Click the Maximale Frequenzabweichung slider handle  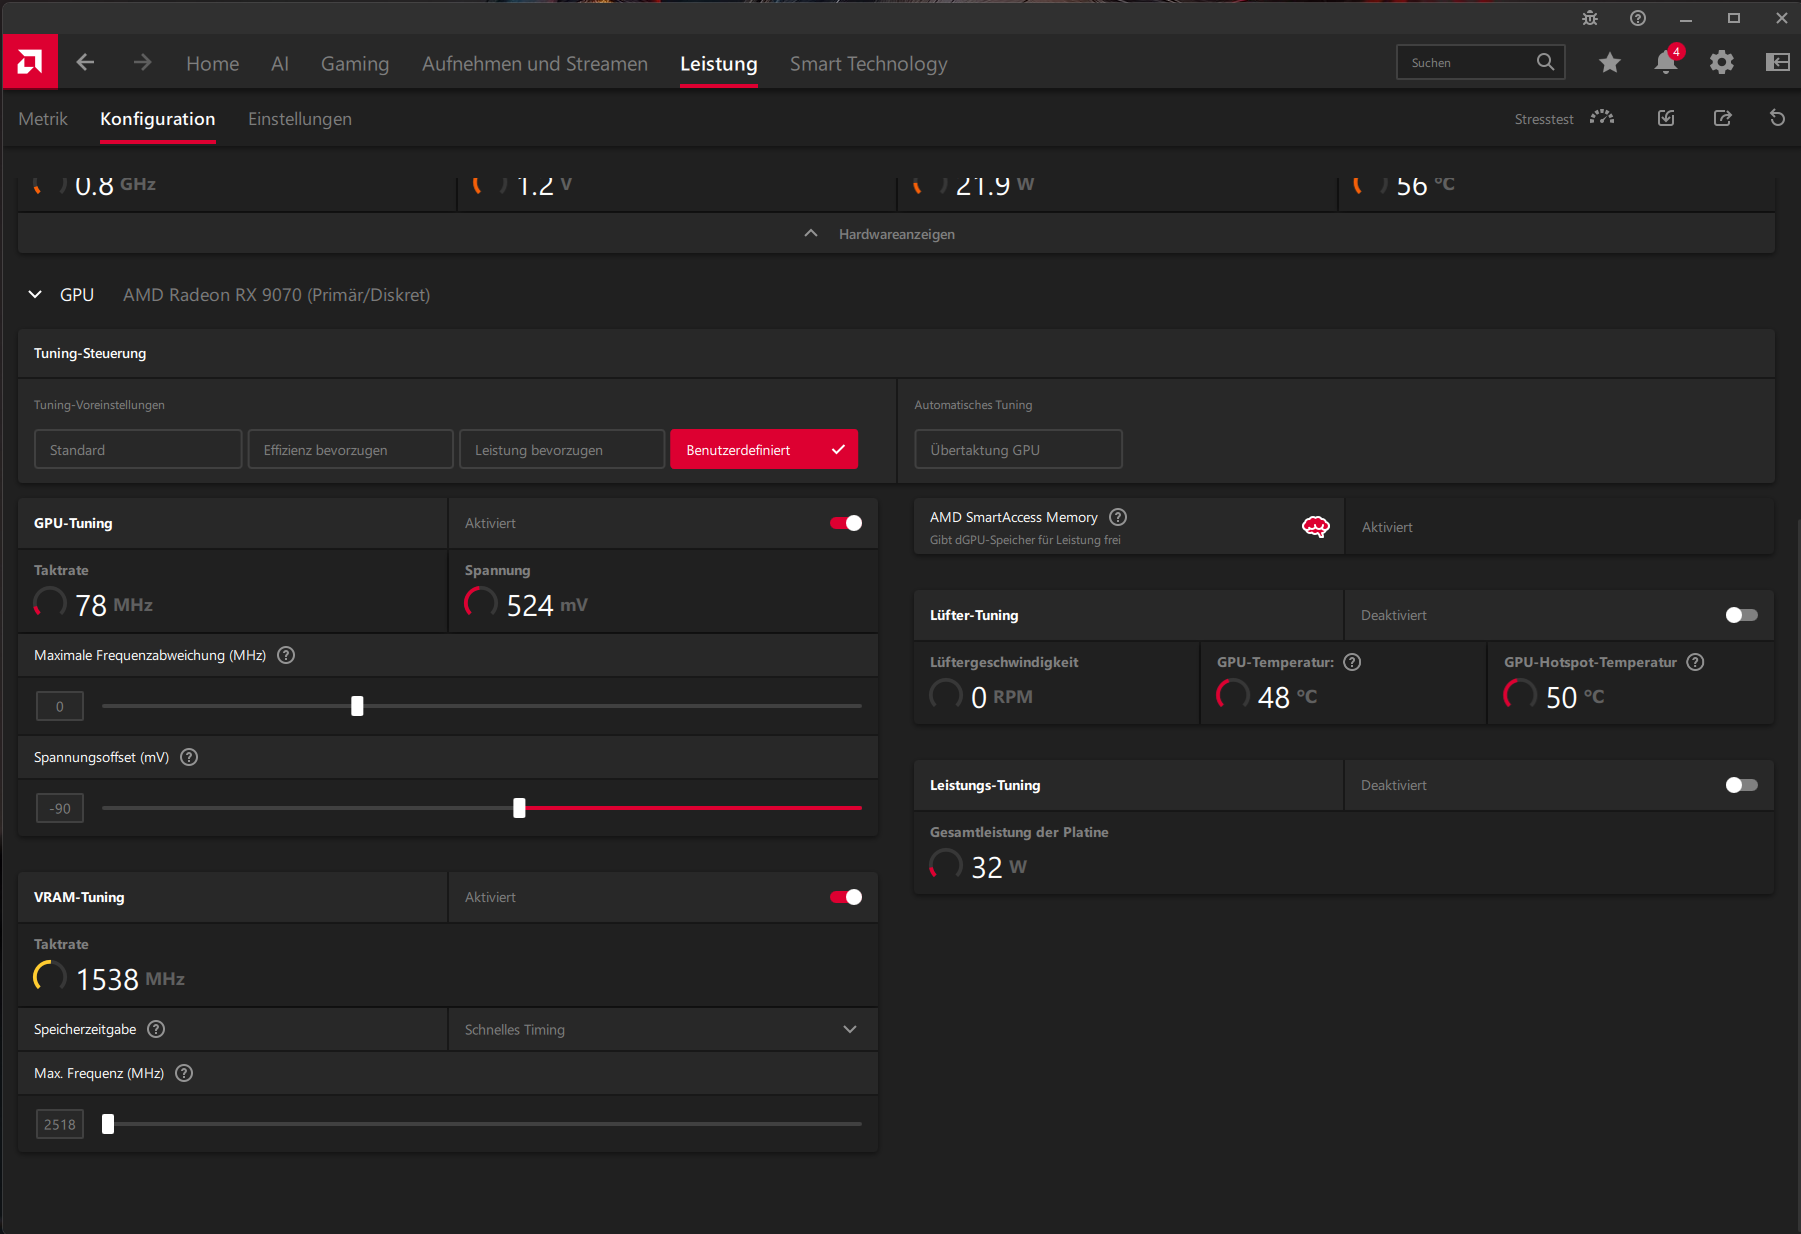coord(357,706)
